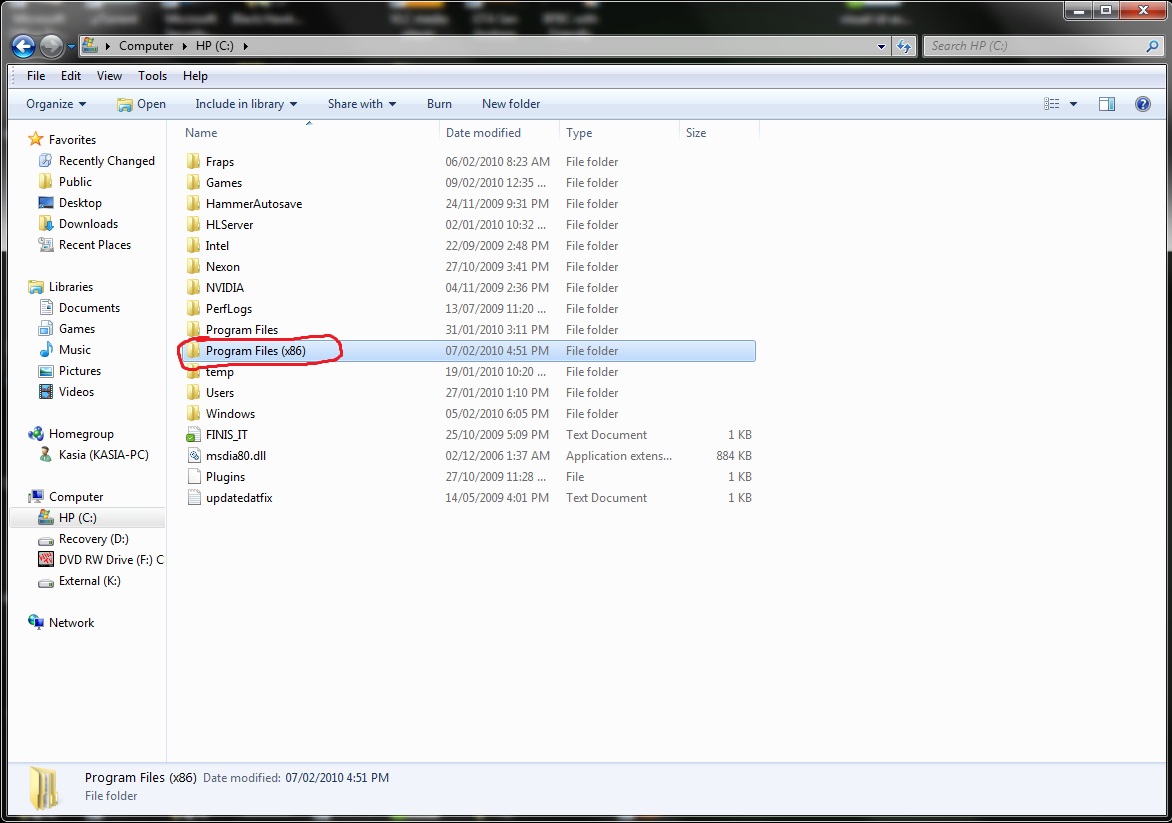Click the Forward navigation arrow

pyautogui.click(x=51, y=46)
